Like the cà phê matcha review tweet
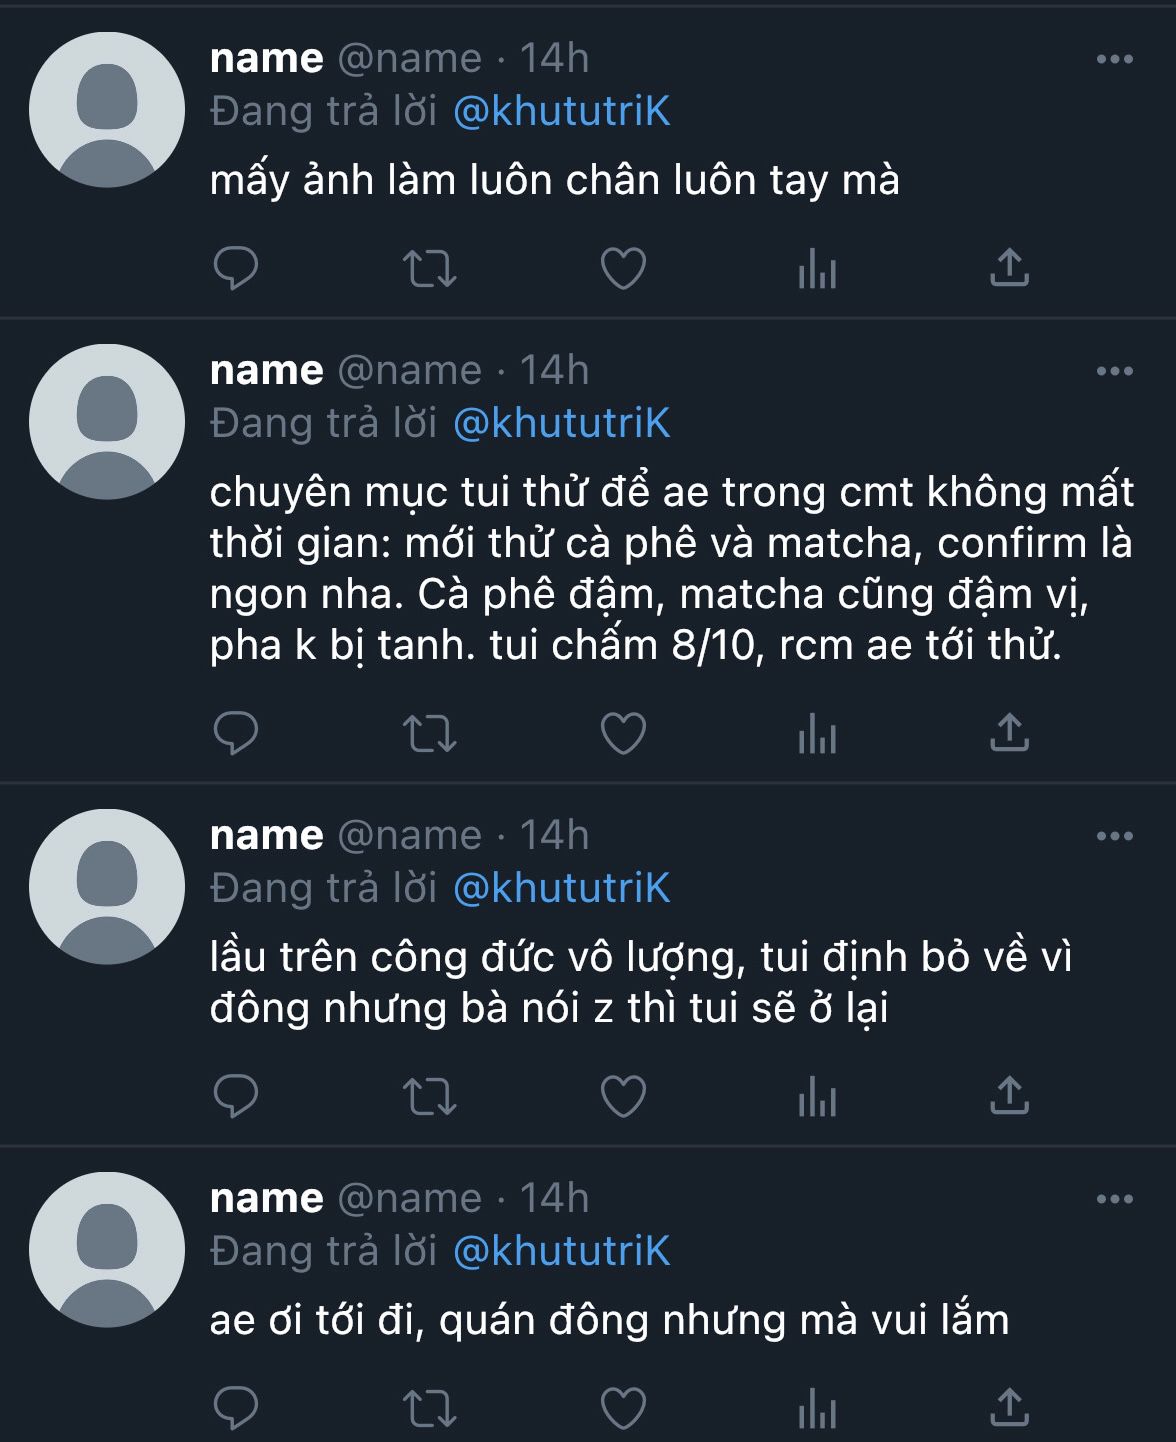 click(x=622, y=733)
